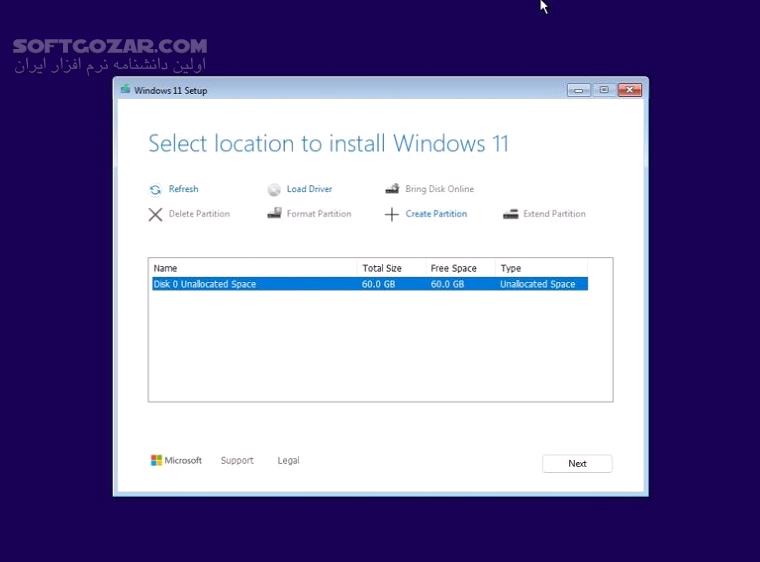Image resolution: width=760 pixels, height=562 pixels.
Task: Click the Bring Disk Online label
Action: [440, 189]
